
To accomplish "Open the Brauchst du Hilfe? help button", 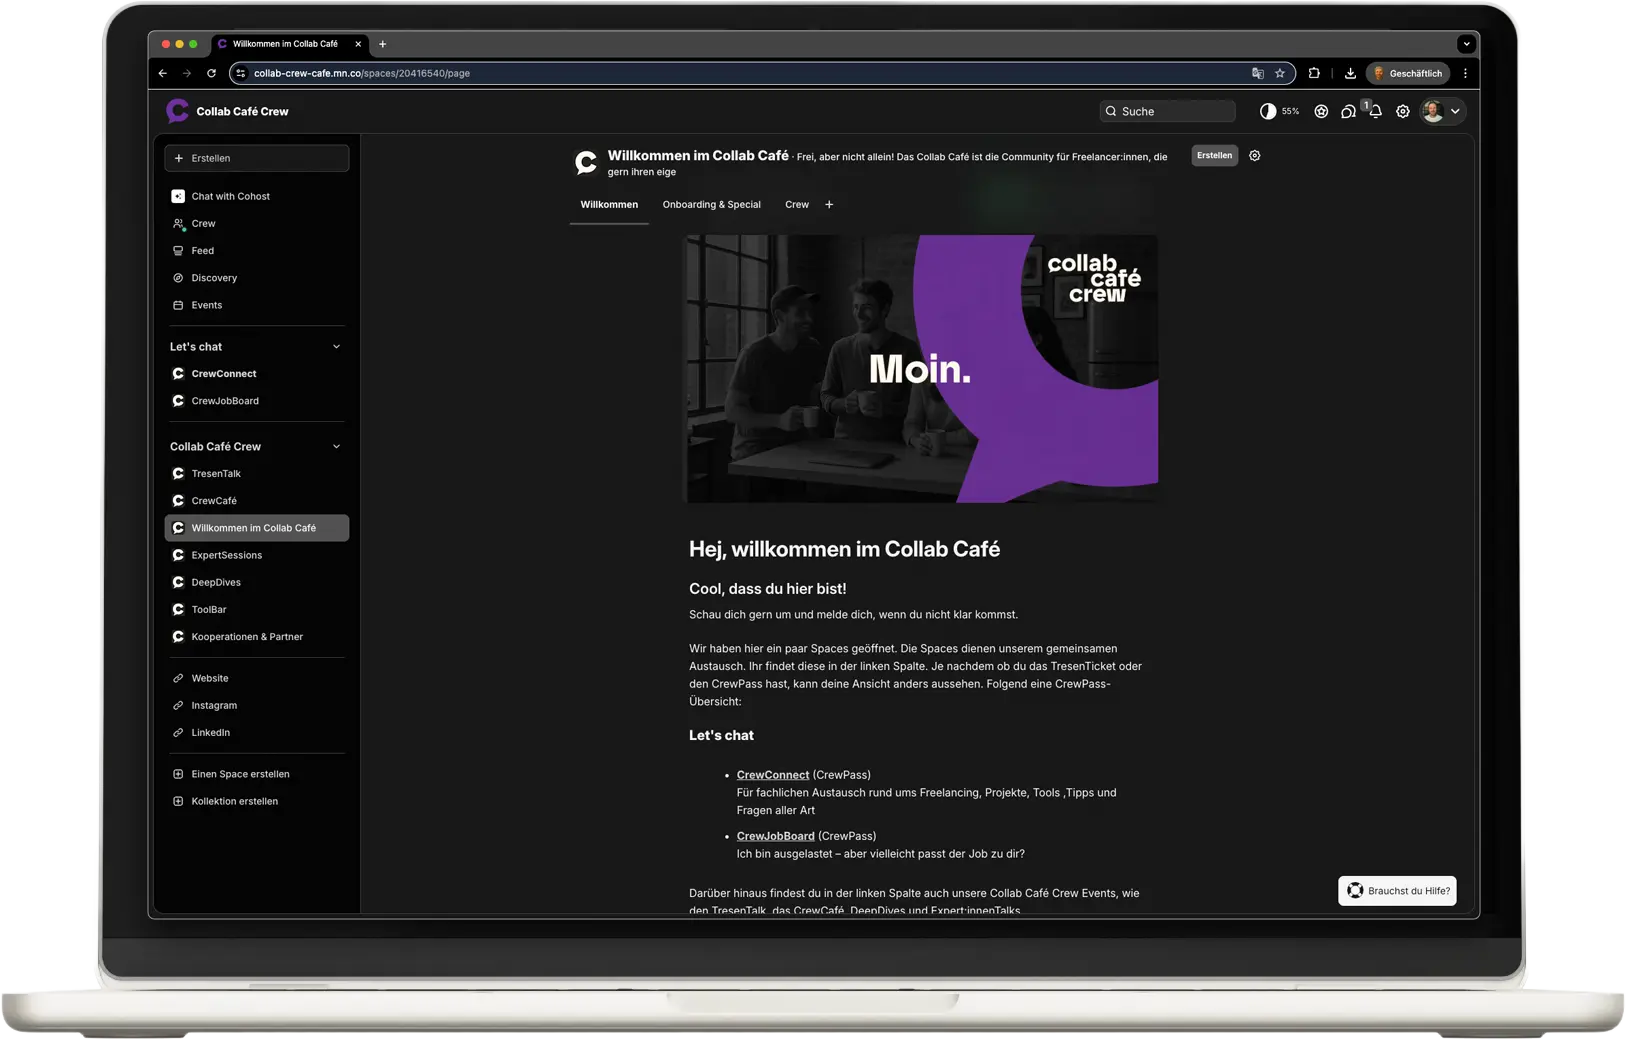I will 1397,891.
